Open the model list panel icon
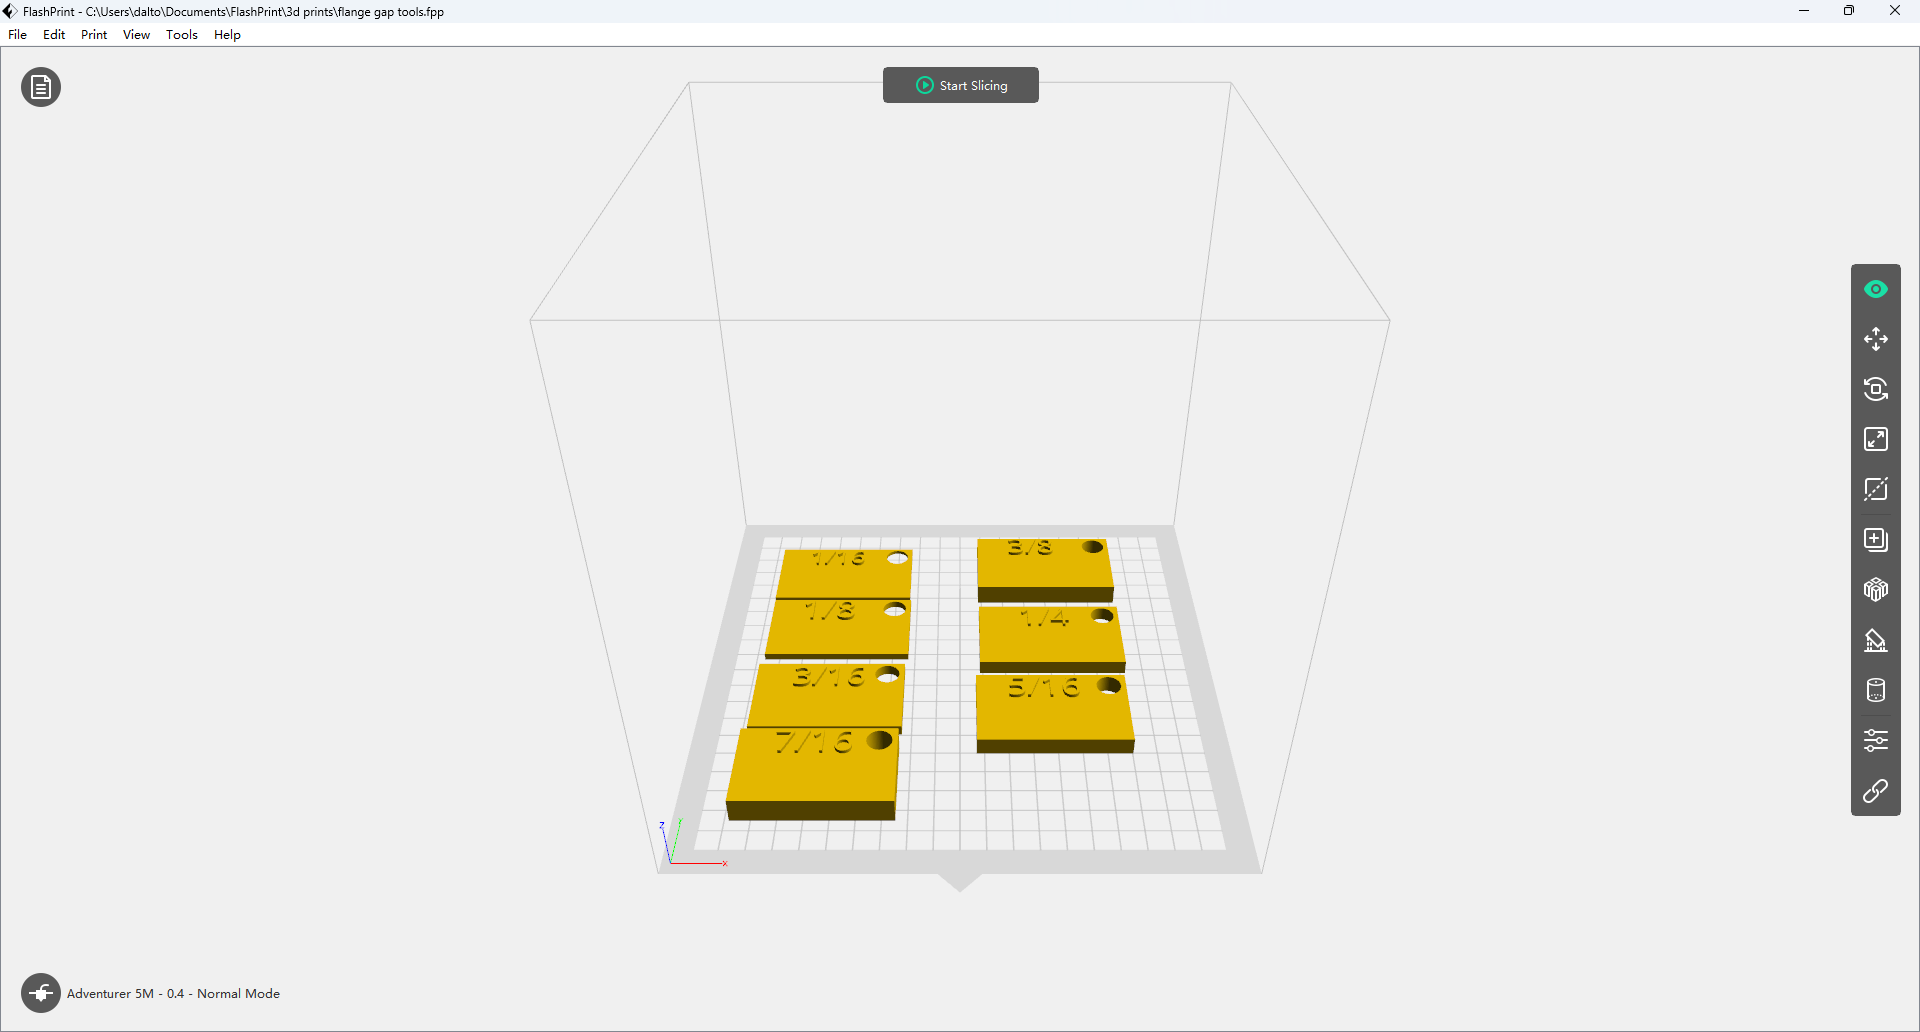 pos(41,88)
